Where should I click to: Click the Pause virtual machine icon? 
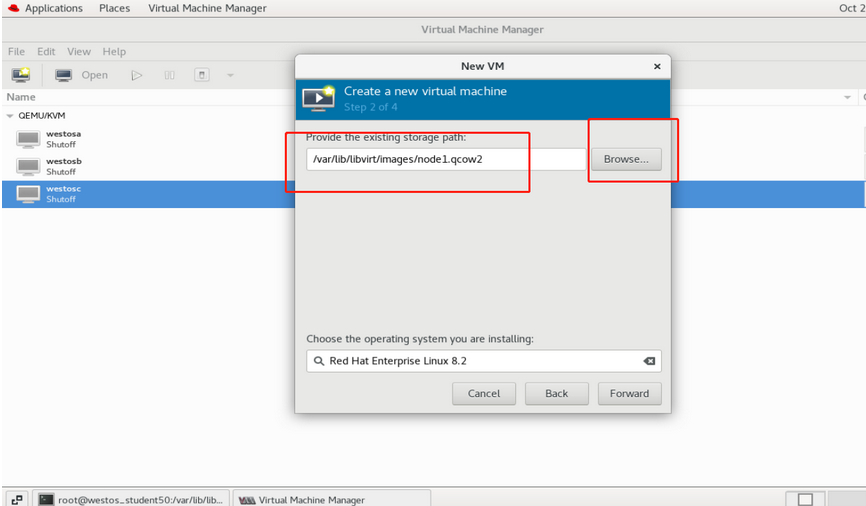pyautogui.click(x=170, y=75)
